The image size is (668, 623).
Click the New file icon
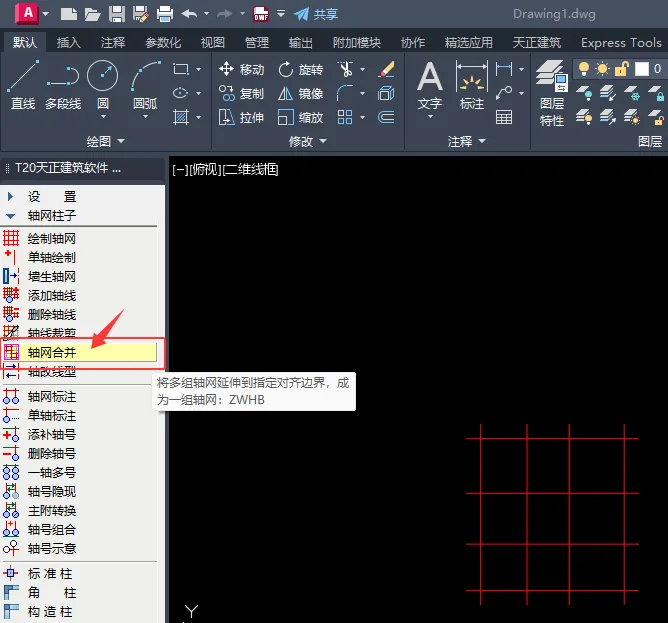click(x=69, y=14)
